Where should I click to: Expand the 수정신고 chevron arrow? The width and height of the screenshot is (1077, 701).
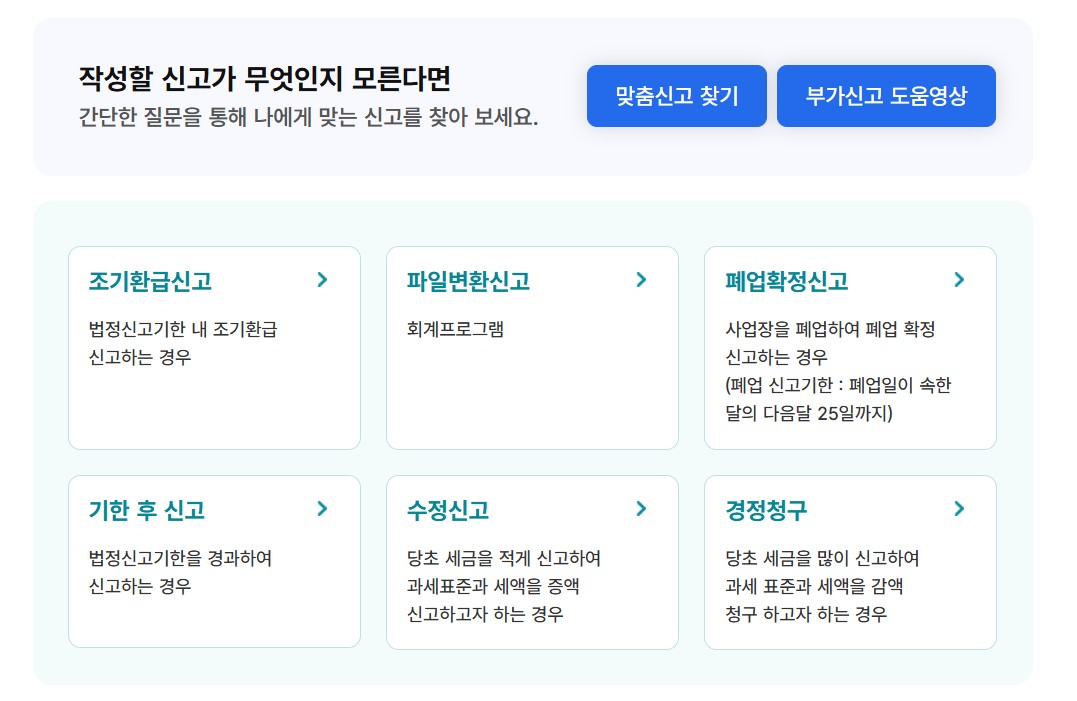(x=641, y=509)
